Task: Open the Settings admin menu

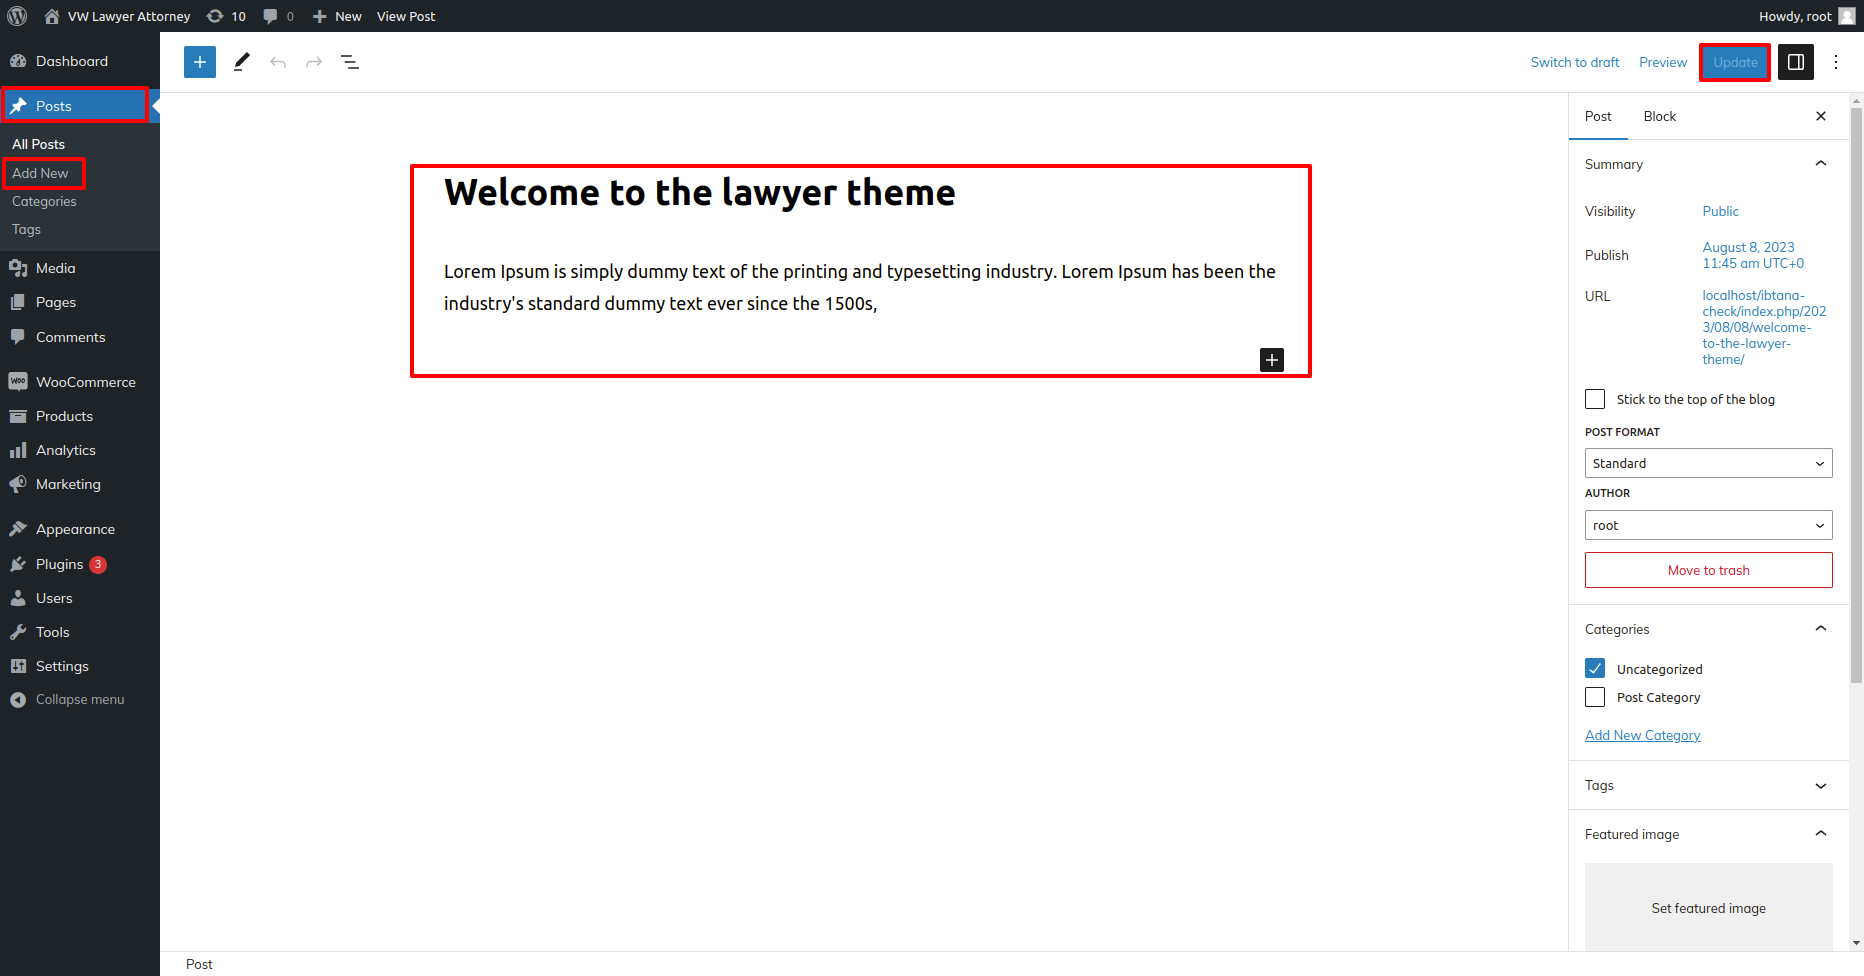Action: pos(80,666)
